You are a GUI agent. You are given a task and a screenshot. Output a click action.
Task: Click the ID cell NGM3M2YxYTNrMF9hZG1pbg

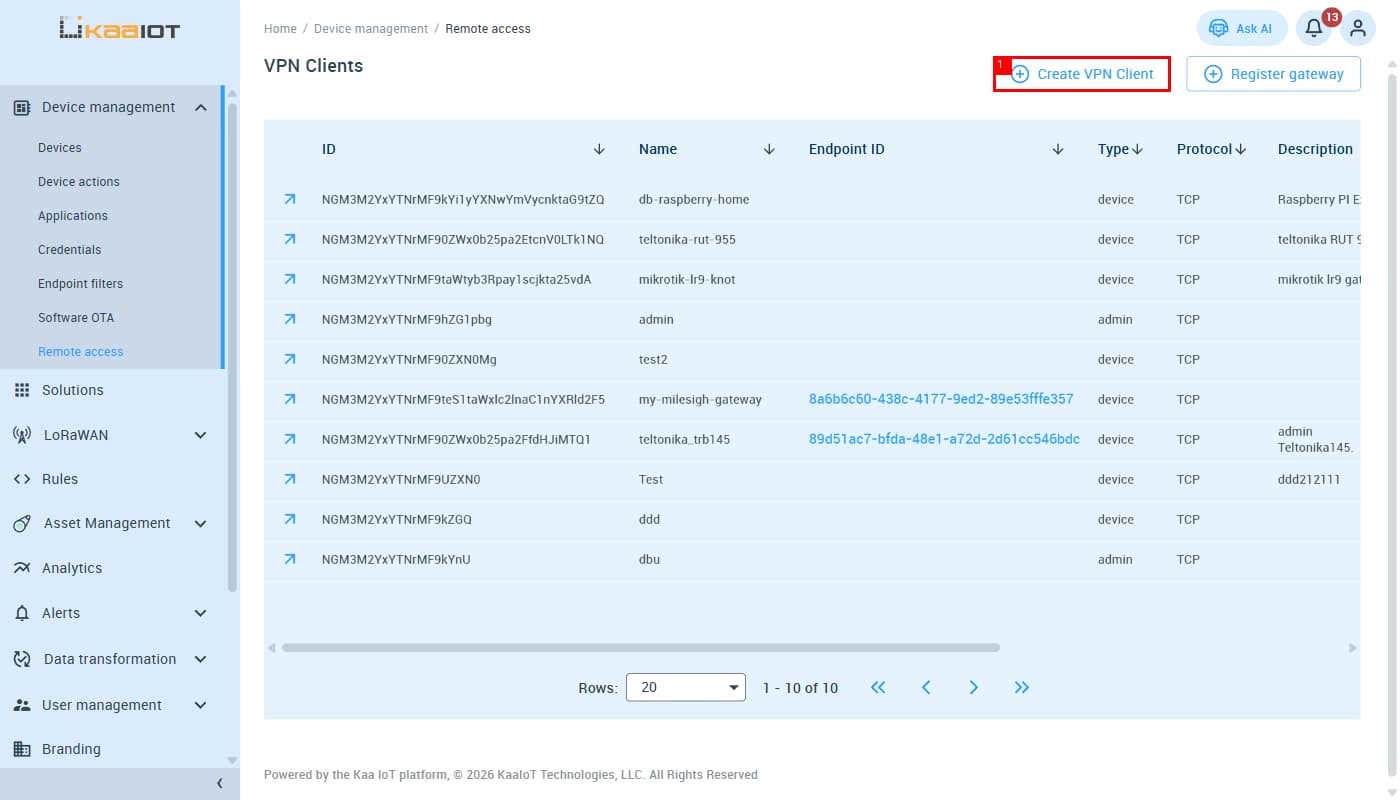407,319
